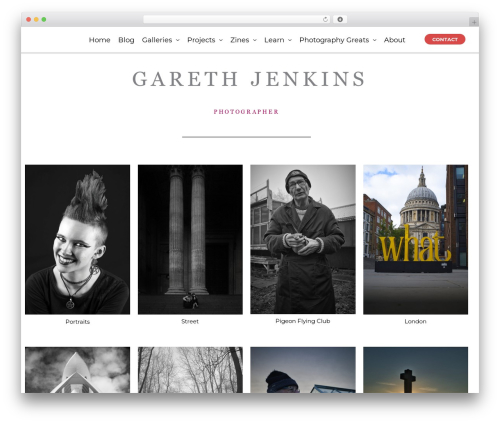Viewport: 500px width, 423px height.
Task: Open the Blog page
Action: click(126, 40)
